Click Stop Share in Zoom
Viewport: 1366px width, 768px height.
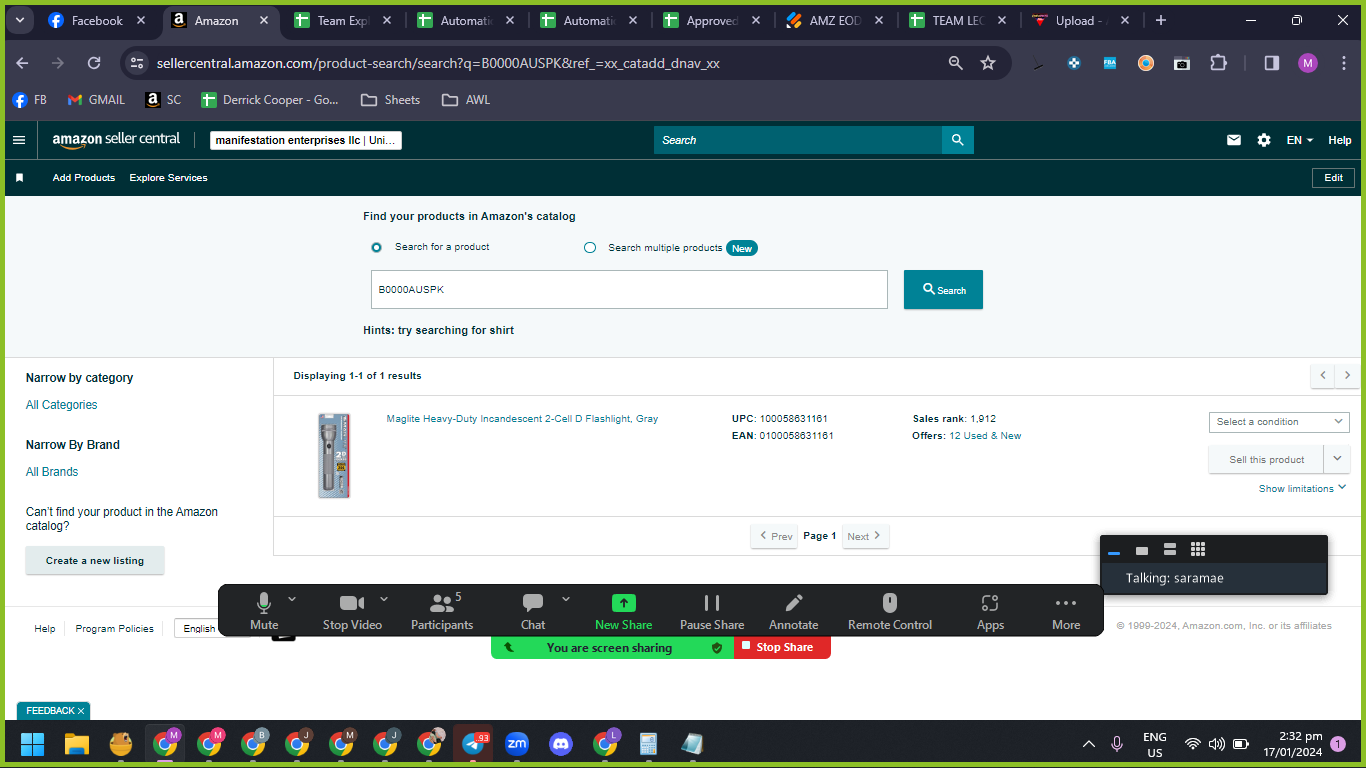(783, 647)
